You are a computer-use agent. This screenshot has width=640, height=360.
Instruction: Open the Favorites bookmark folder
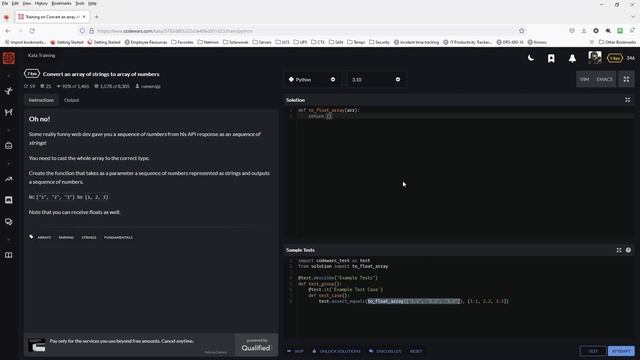[182, 42]
